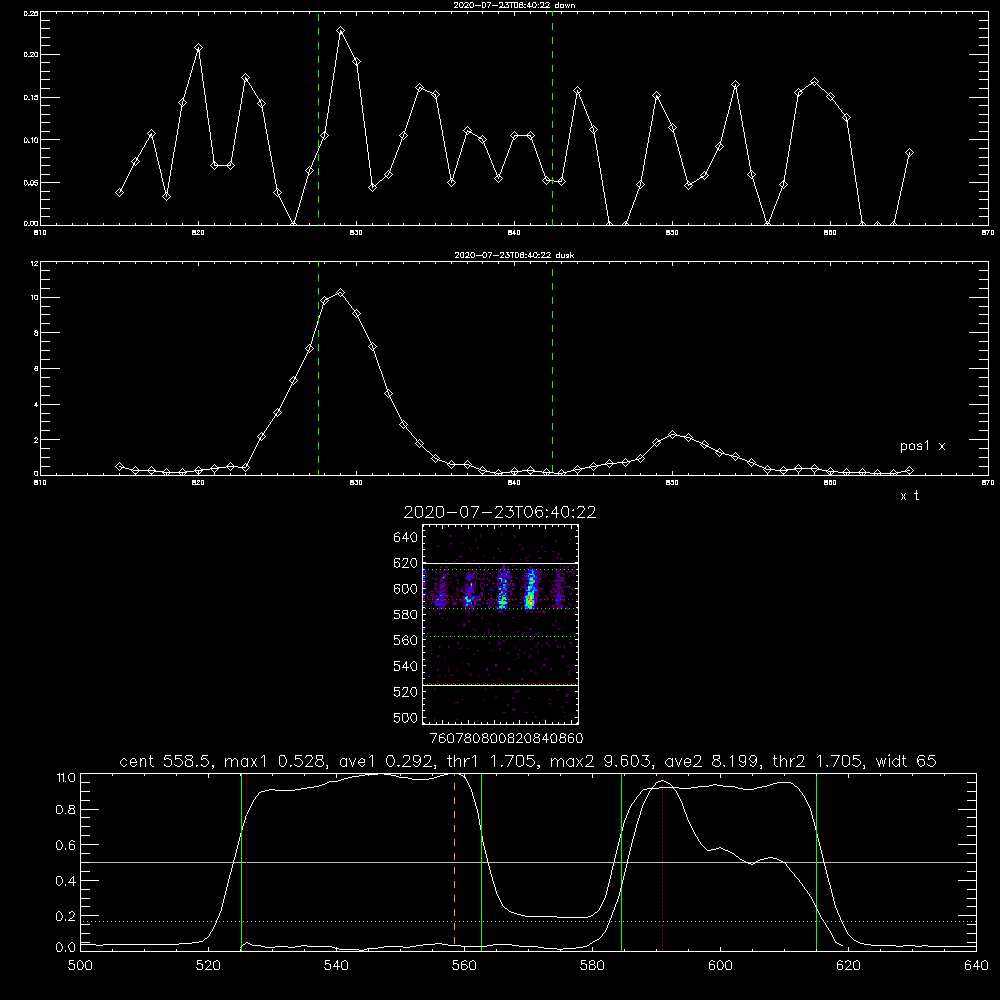The height and width of the screenshot is (1000, 1000).
Task: Click the y-axis label 0.8 in bottom plot
Action: click(x=65, y=810)
